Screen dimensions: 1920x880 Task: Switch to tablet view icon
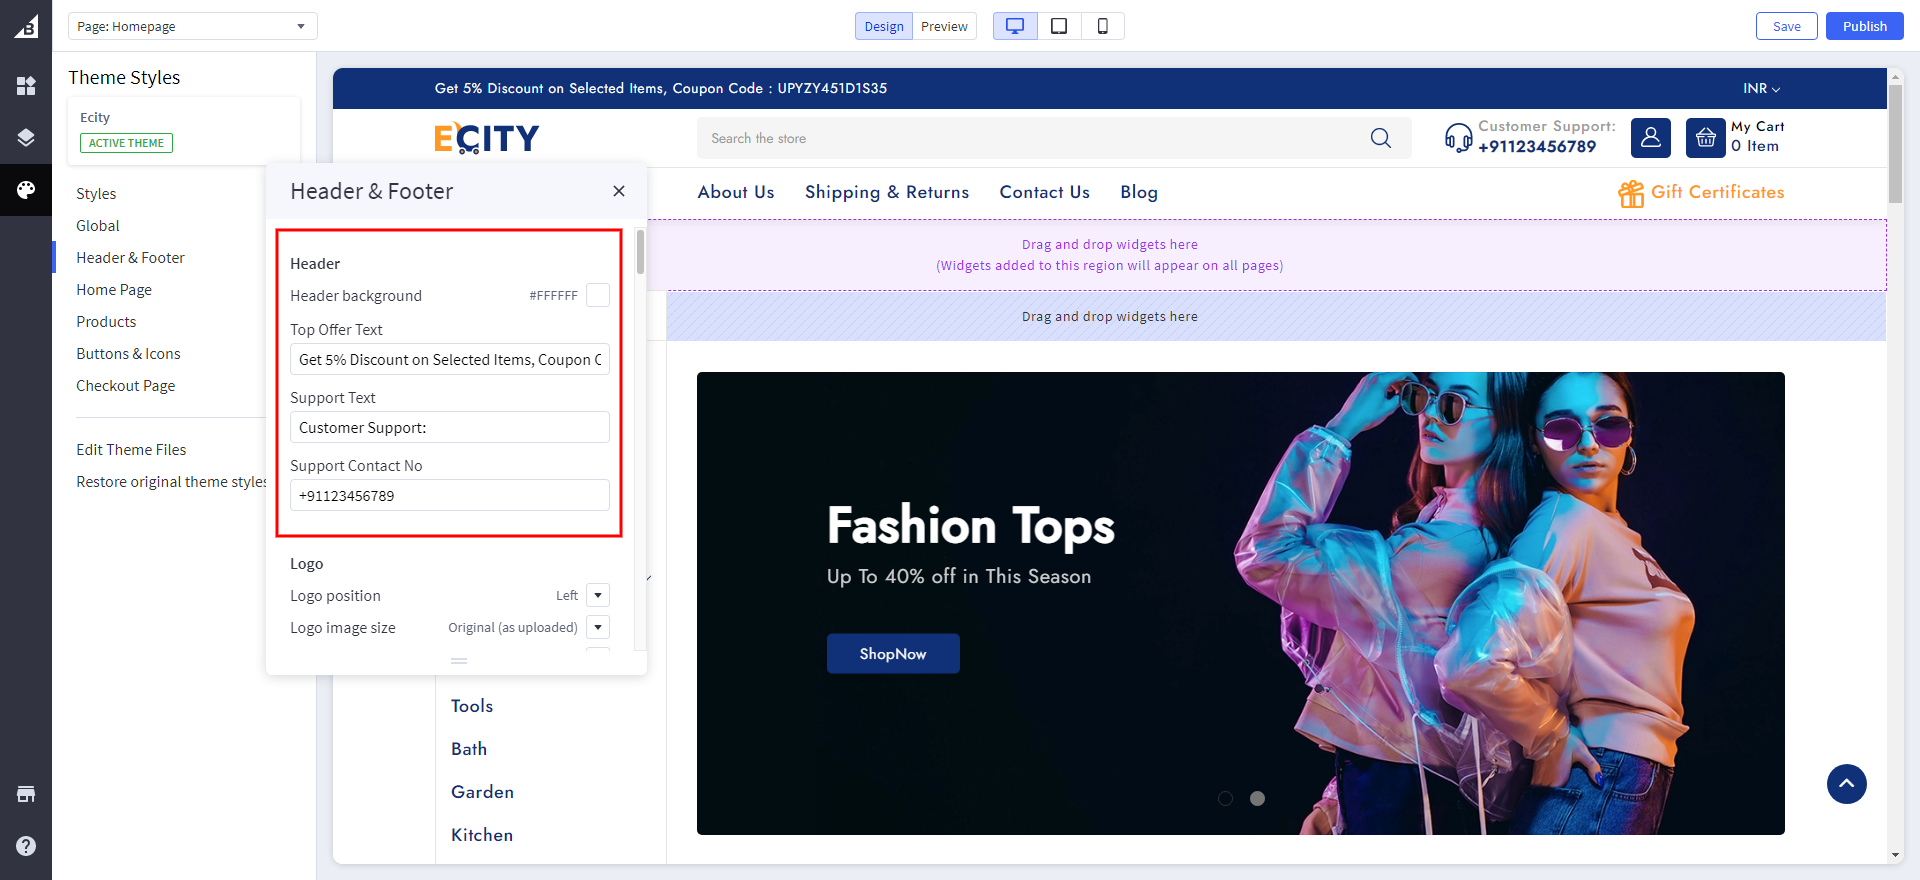point(1059,26)
